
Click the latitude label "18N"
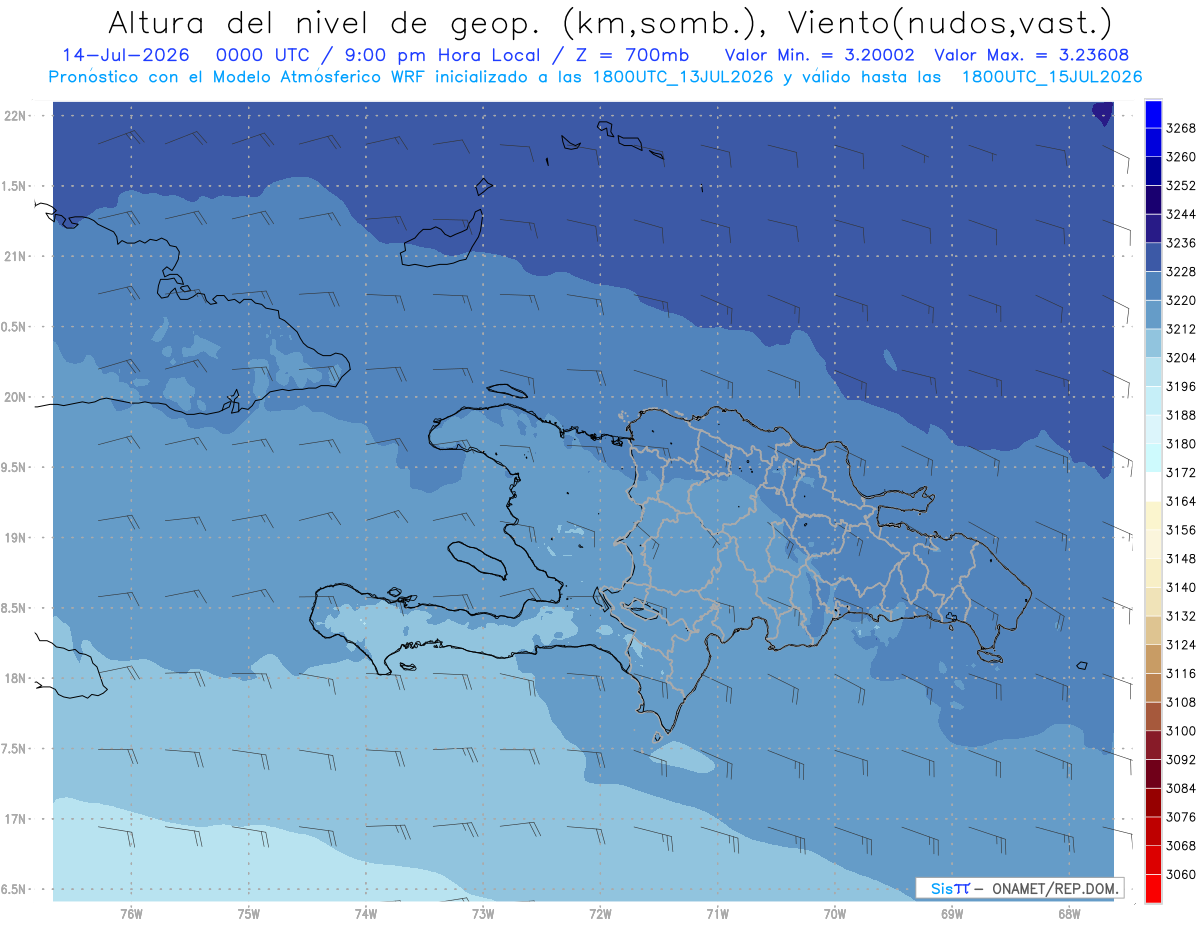(x=15, y=679)
